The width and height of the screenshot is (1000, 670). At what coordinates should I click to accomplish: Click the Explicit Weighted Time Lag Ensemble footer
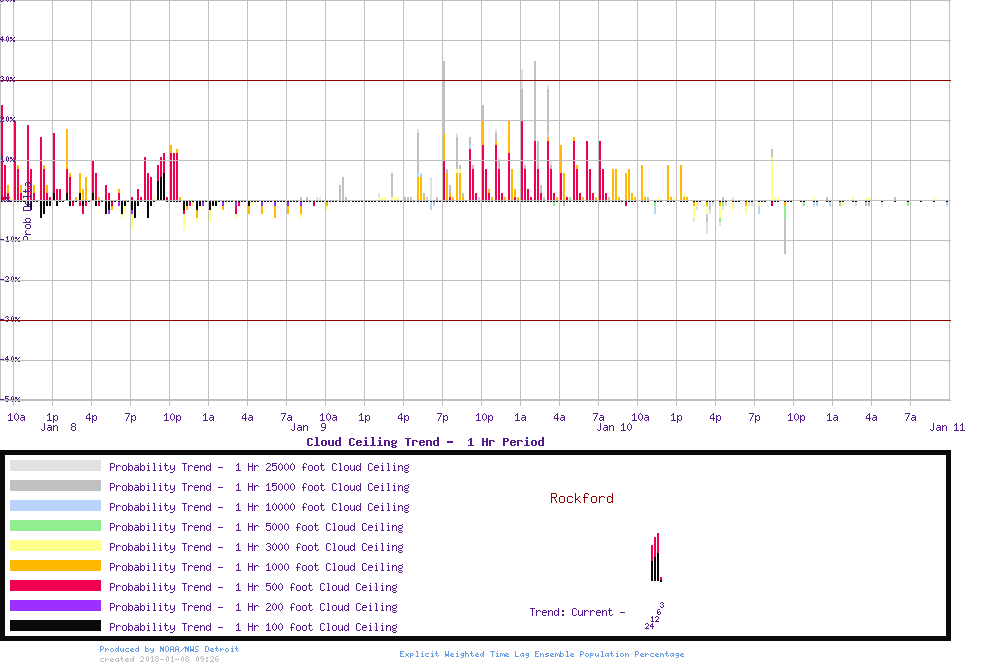pos(542,654)
